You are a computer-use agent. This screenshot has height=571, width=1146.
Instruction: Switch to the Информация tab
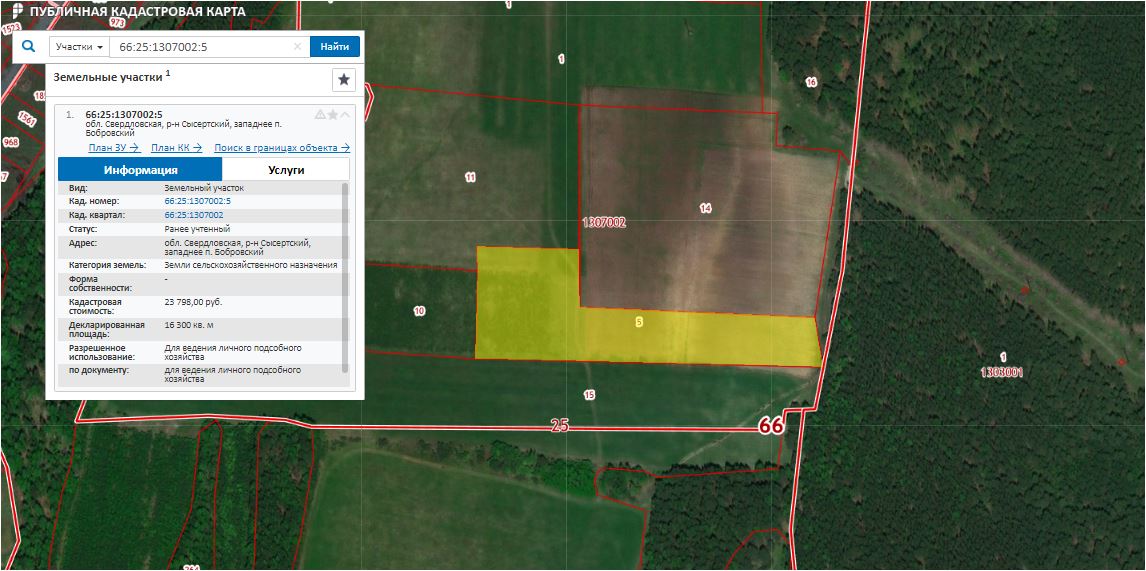tap(140, 170)
